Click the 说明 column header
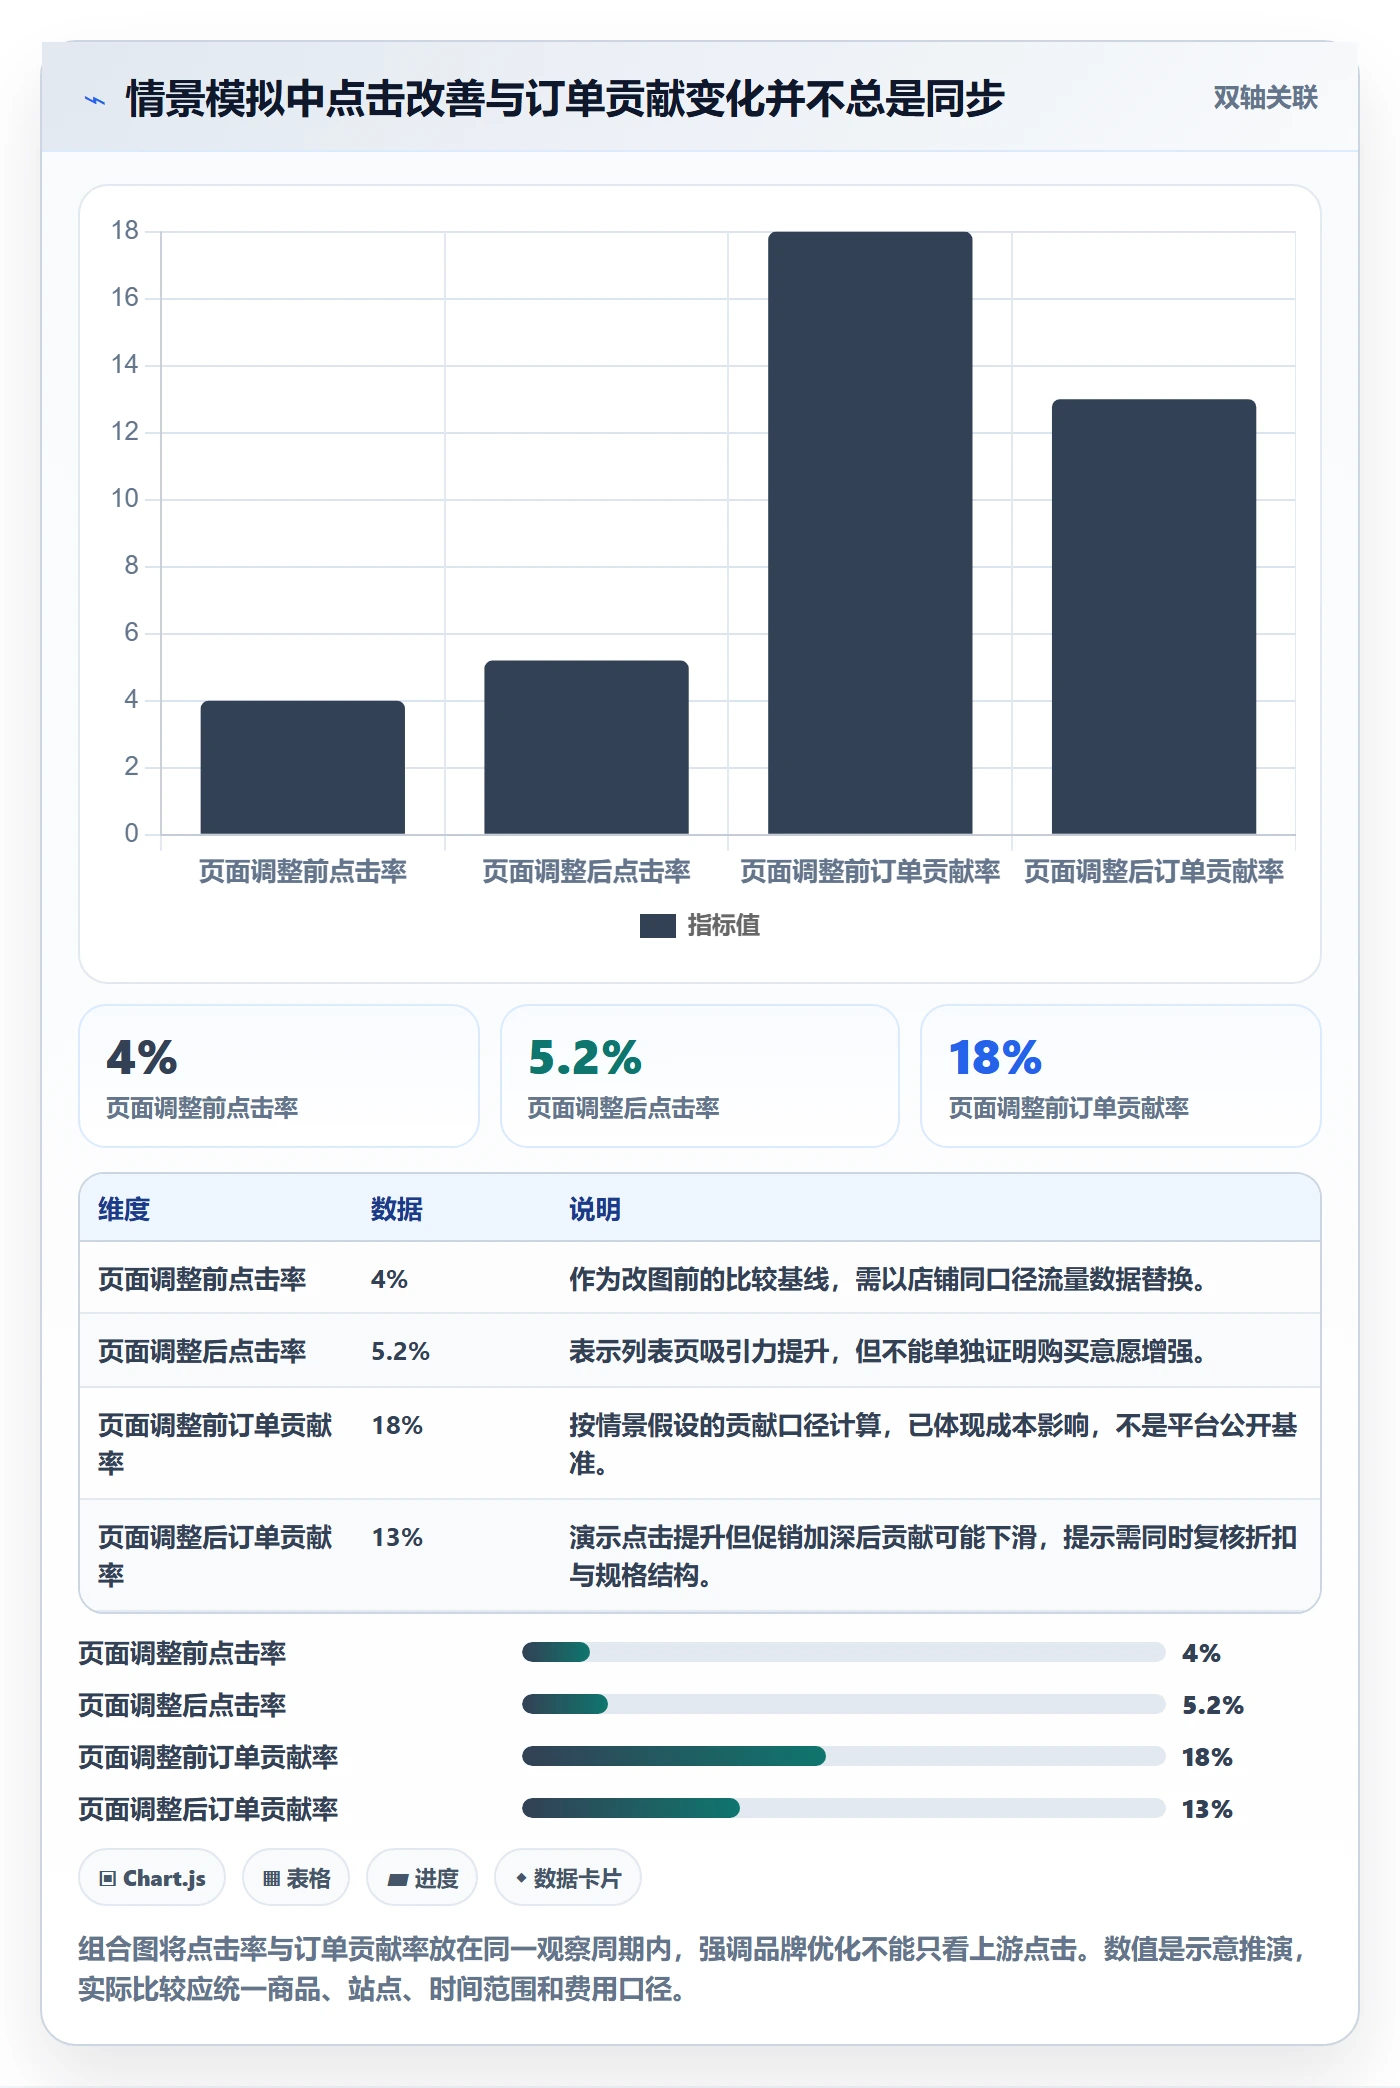Image resolution: width=1400 pixels, height=2088 pixels. (595, 1209)
